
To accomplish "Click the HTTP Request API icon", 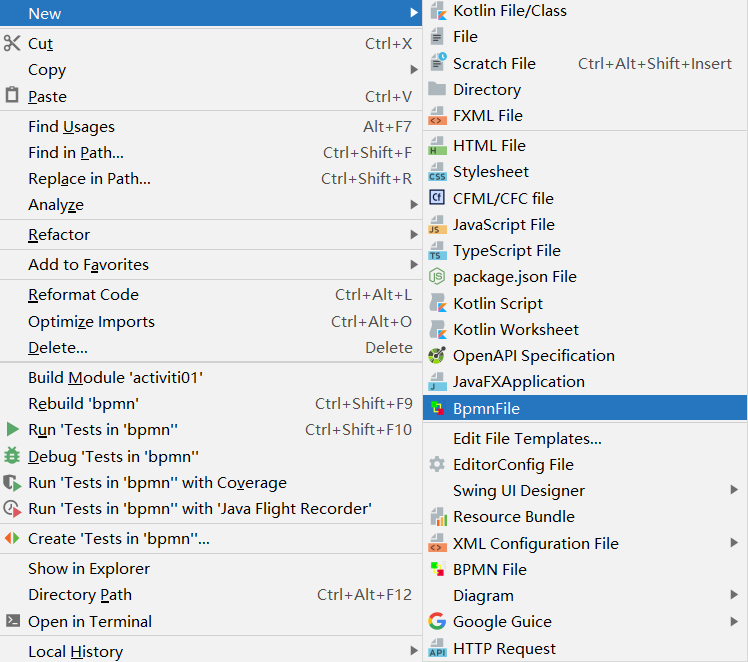I will tap(437, 648).
